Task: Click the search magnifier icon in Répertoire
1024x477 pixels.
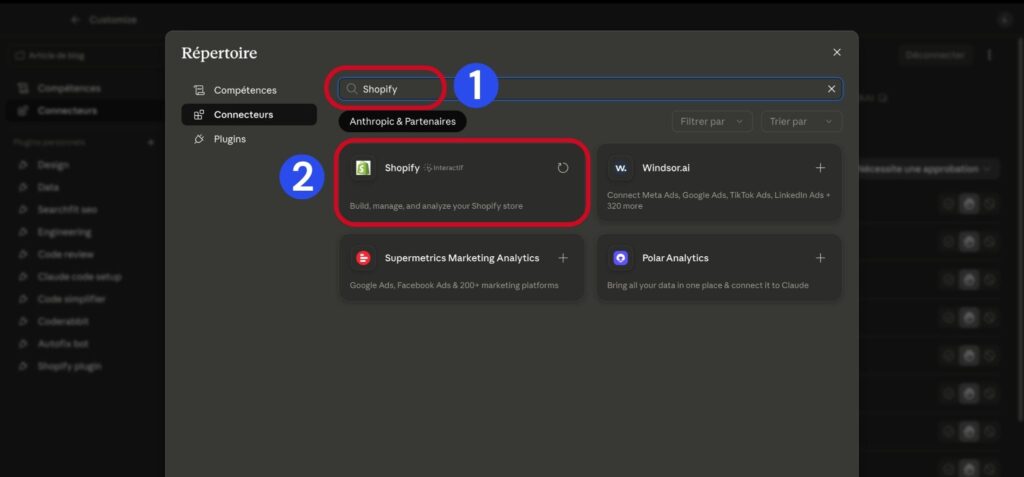Action: 352,89
